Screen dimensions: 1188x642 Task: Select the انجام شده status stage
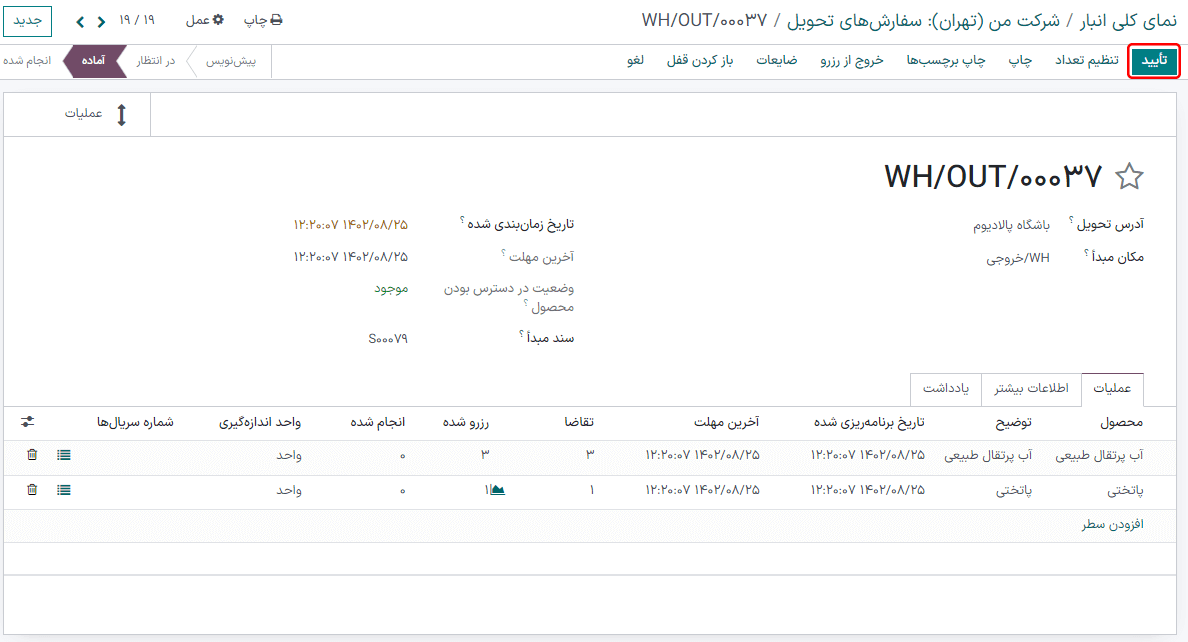tap(27, 61)
